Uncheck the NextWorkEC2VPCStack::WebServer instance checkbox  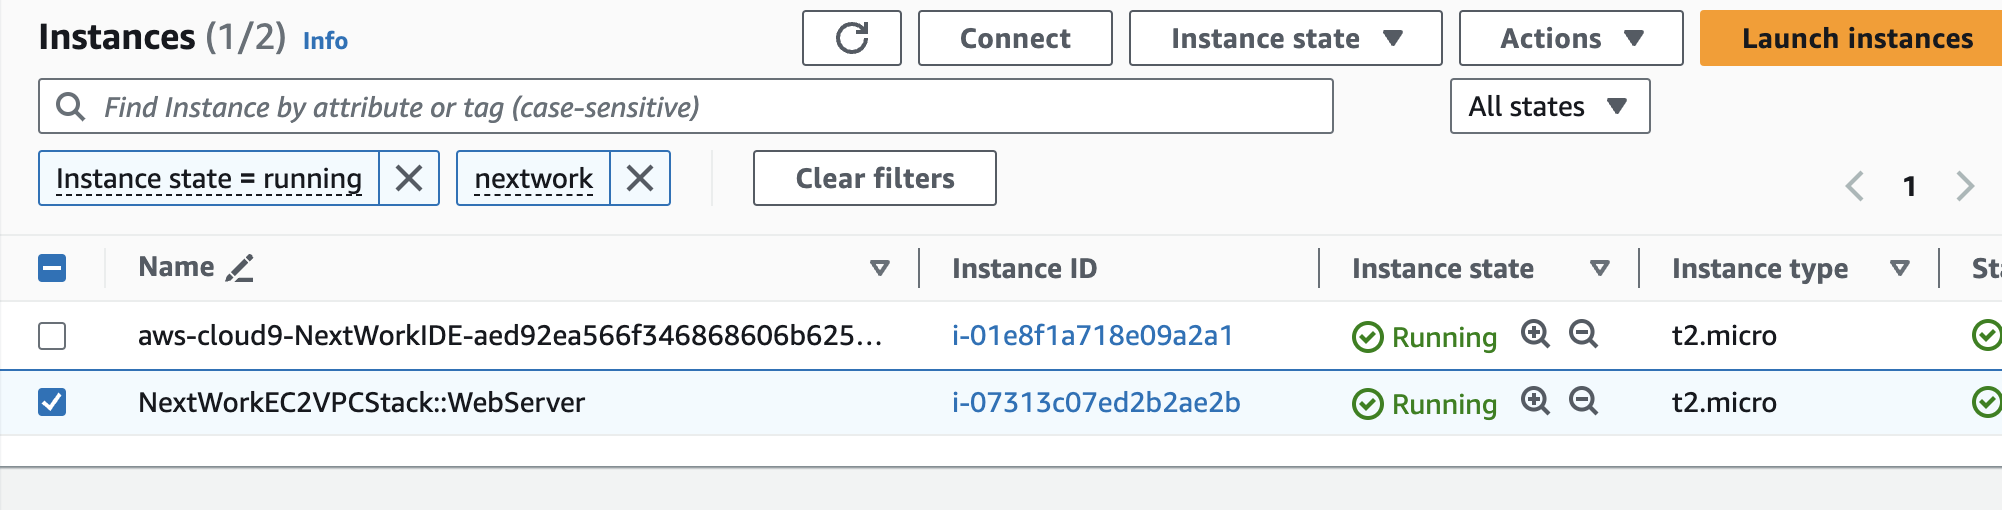click(52, 402)
